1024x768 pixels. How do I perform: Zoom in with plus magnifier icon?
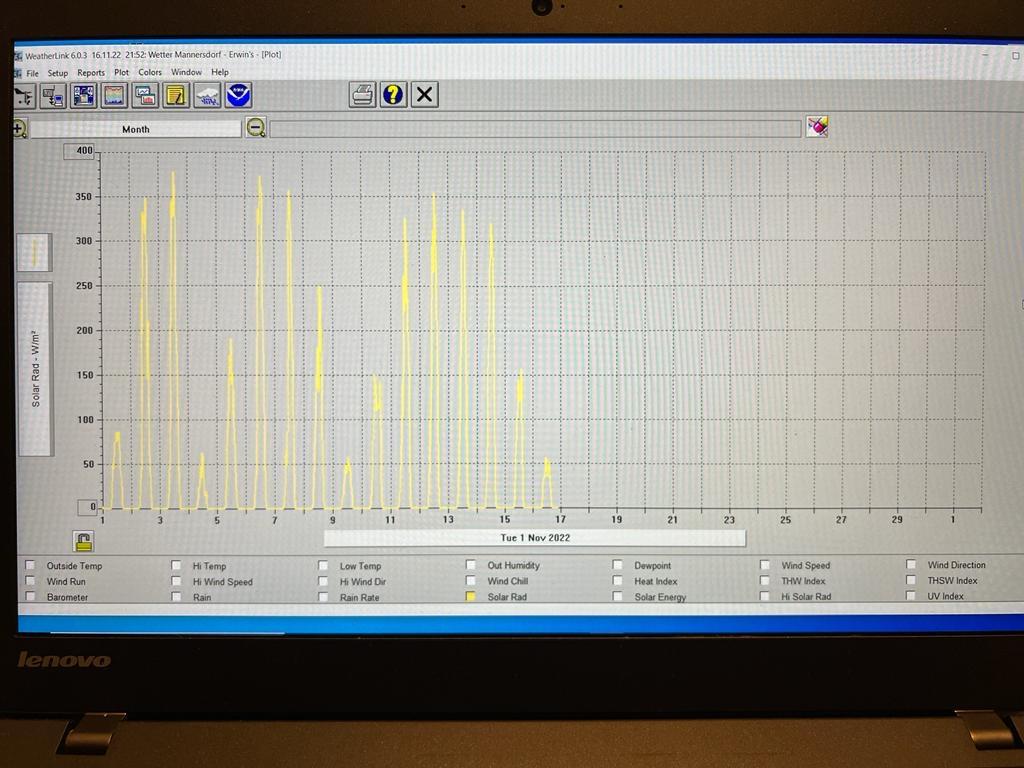[20, 129]
